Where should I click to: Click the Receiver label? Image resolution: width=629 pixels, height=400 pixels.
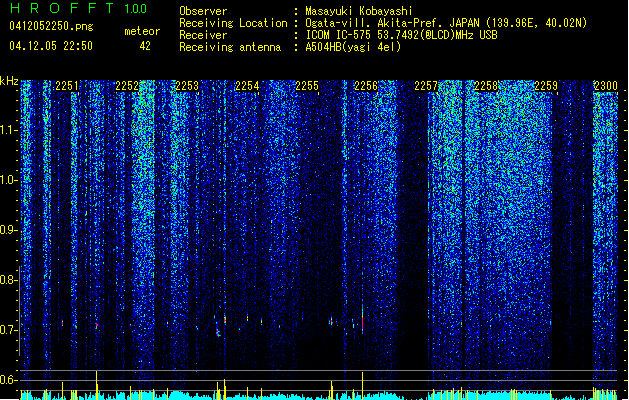point(203,35)
